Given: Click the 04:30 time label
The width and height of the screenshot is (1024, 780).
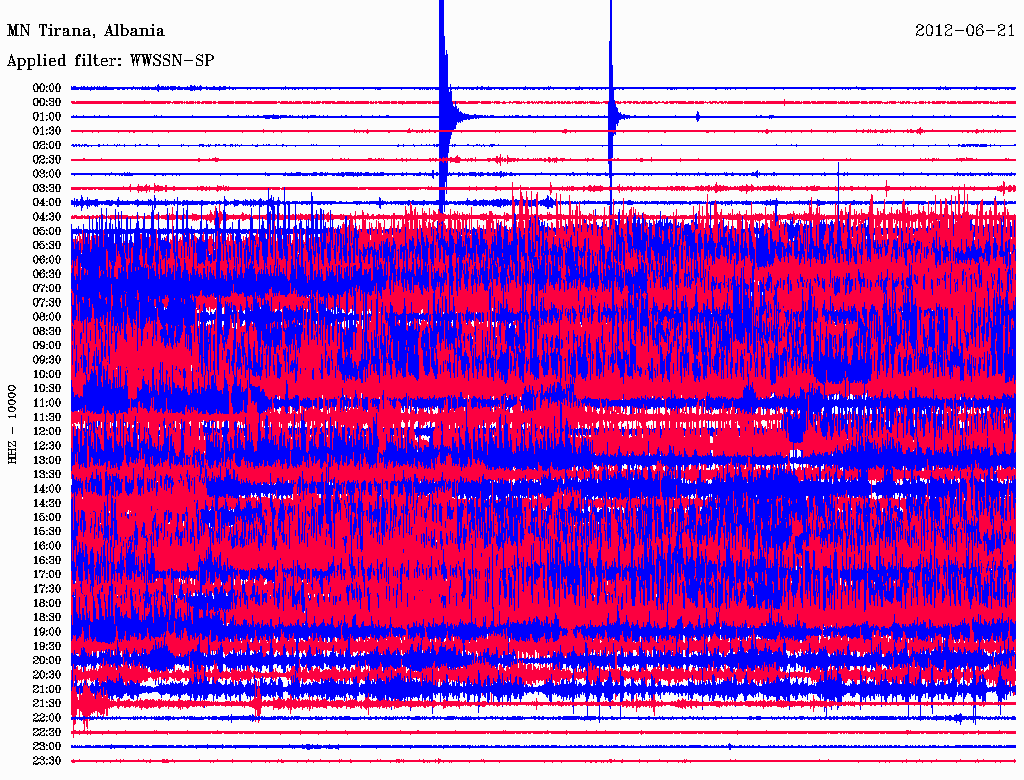Looking at the screenshot, I should tap(47, 217).
